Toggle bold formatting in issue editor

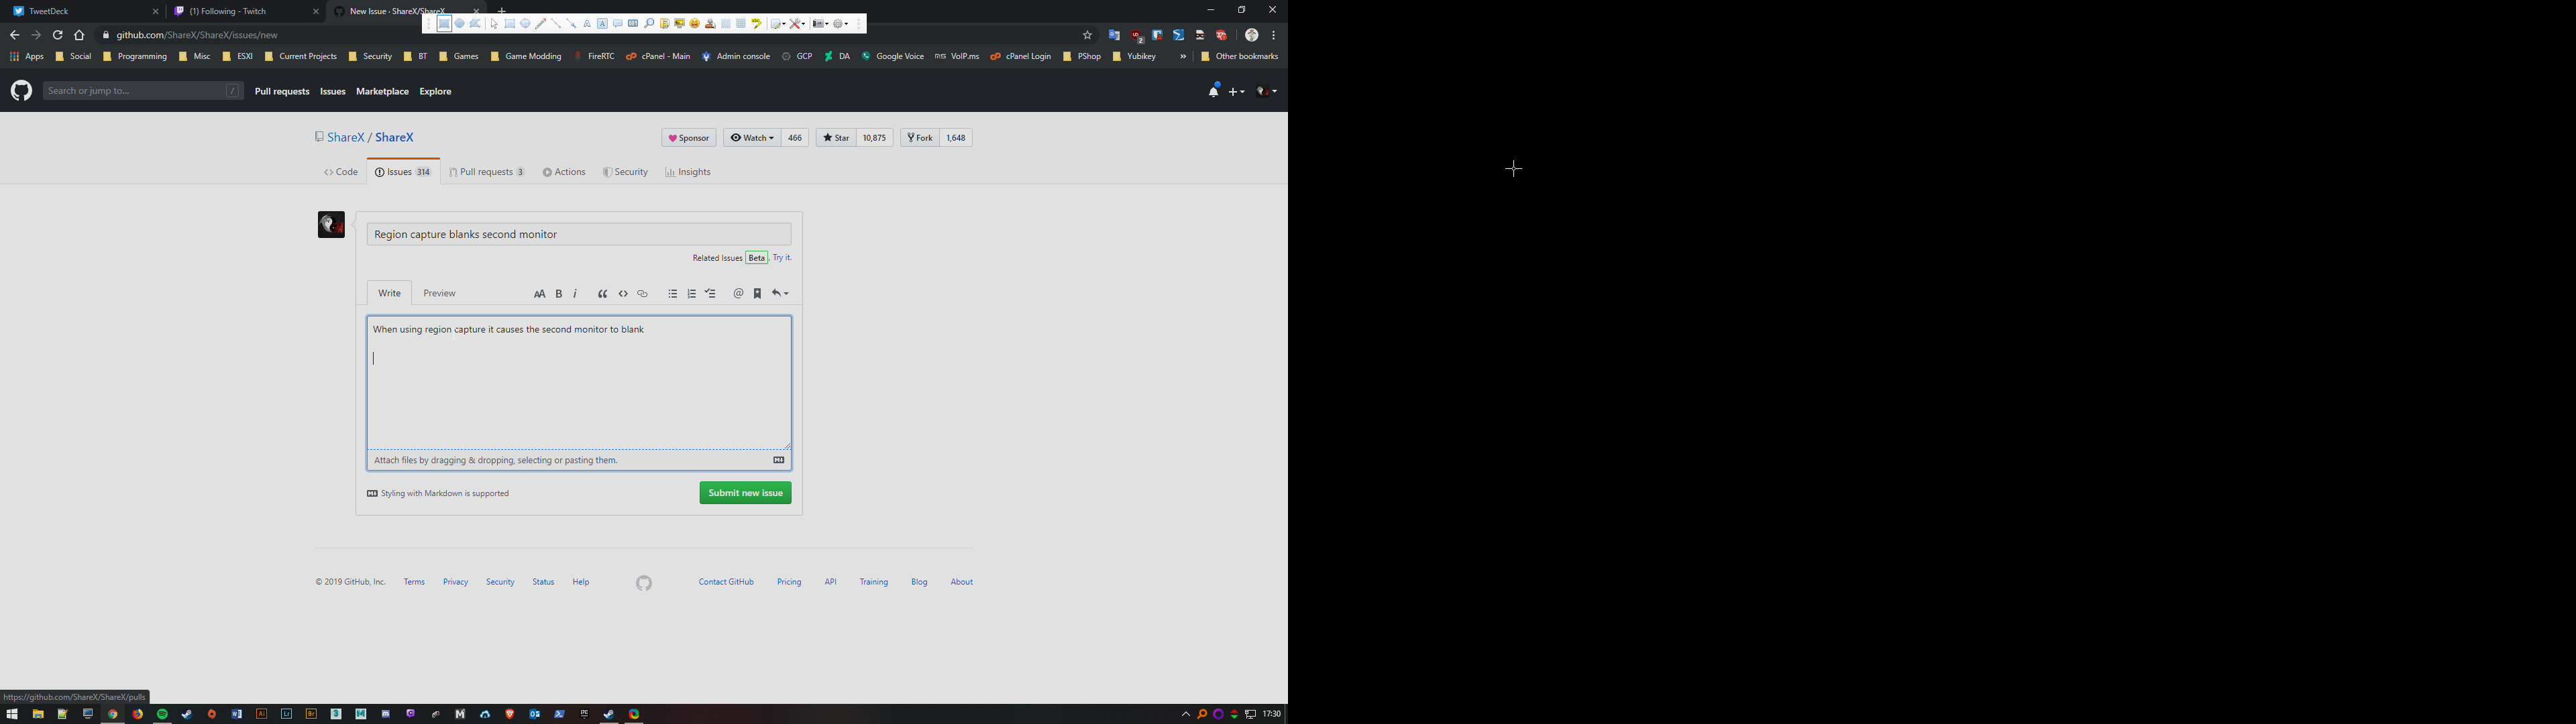559,294
